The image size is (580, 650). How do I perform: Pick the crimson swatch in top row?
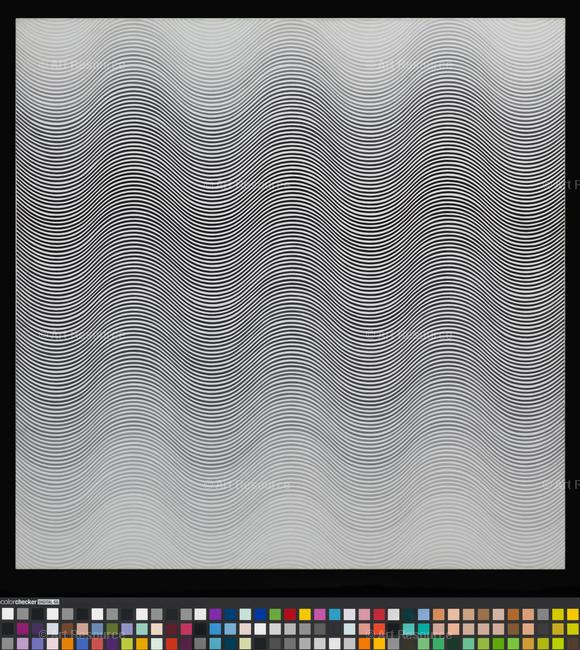point(379,614)
